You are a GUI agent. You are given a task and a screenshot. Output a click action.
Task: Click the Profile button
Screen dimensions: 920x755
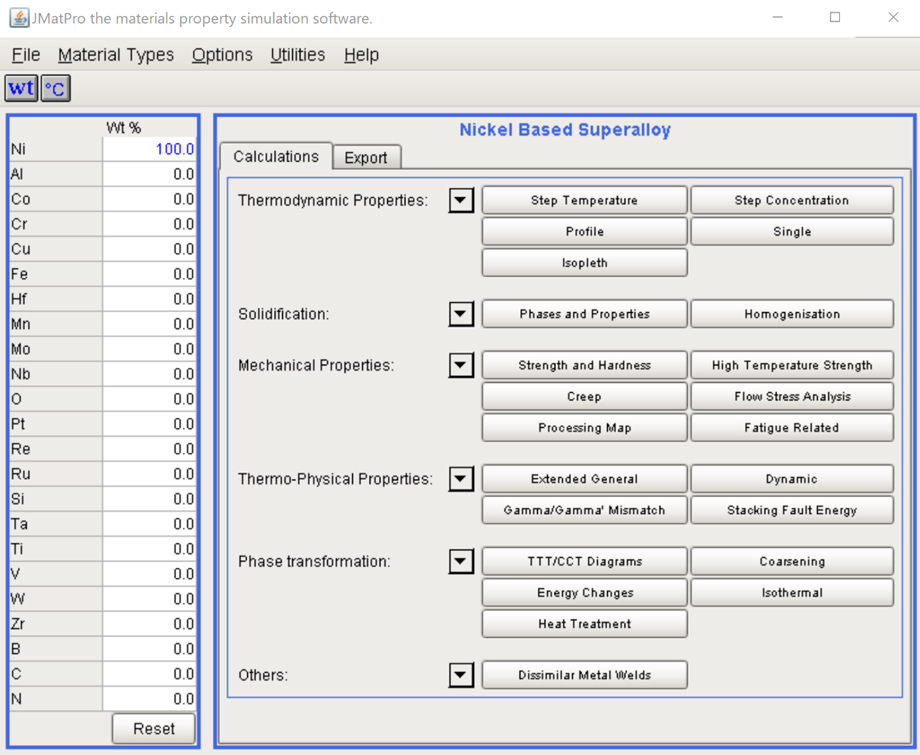(584, 231)
